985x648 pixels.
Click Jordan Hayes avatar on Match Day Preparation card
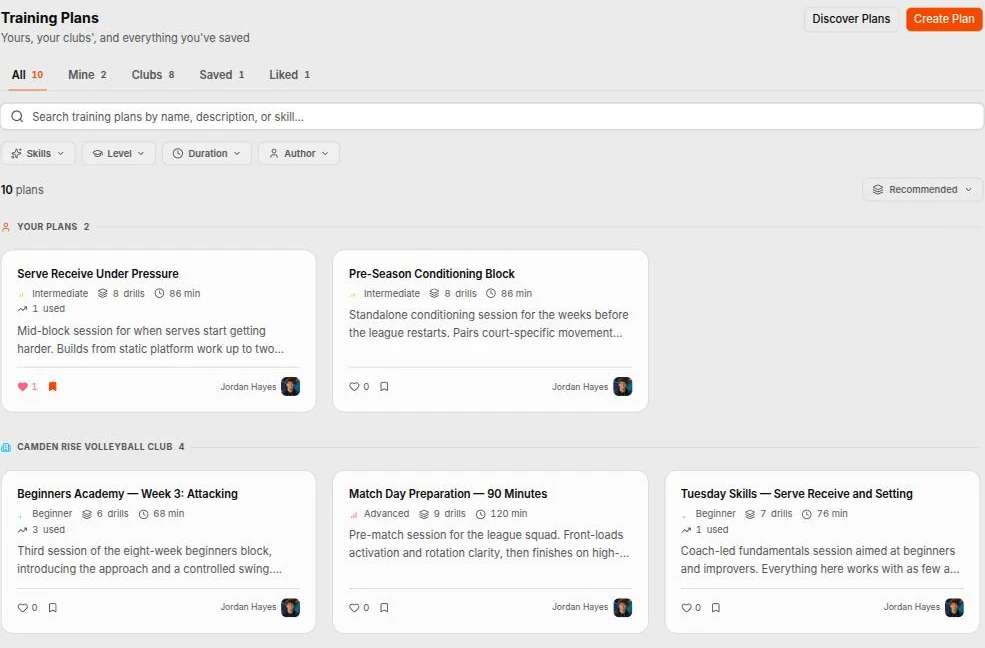(623, 608)
